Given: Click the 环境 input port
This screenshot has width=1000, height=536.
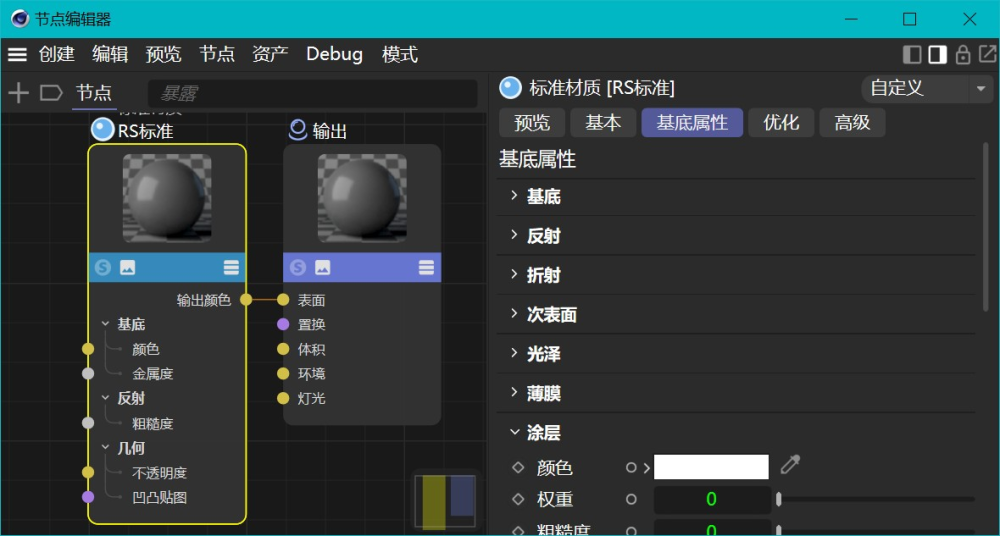Looking at the screenshot, I should pos(283,373).
